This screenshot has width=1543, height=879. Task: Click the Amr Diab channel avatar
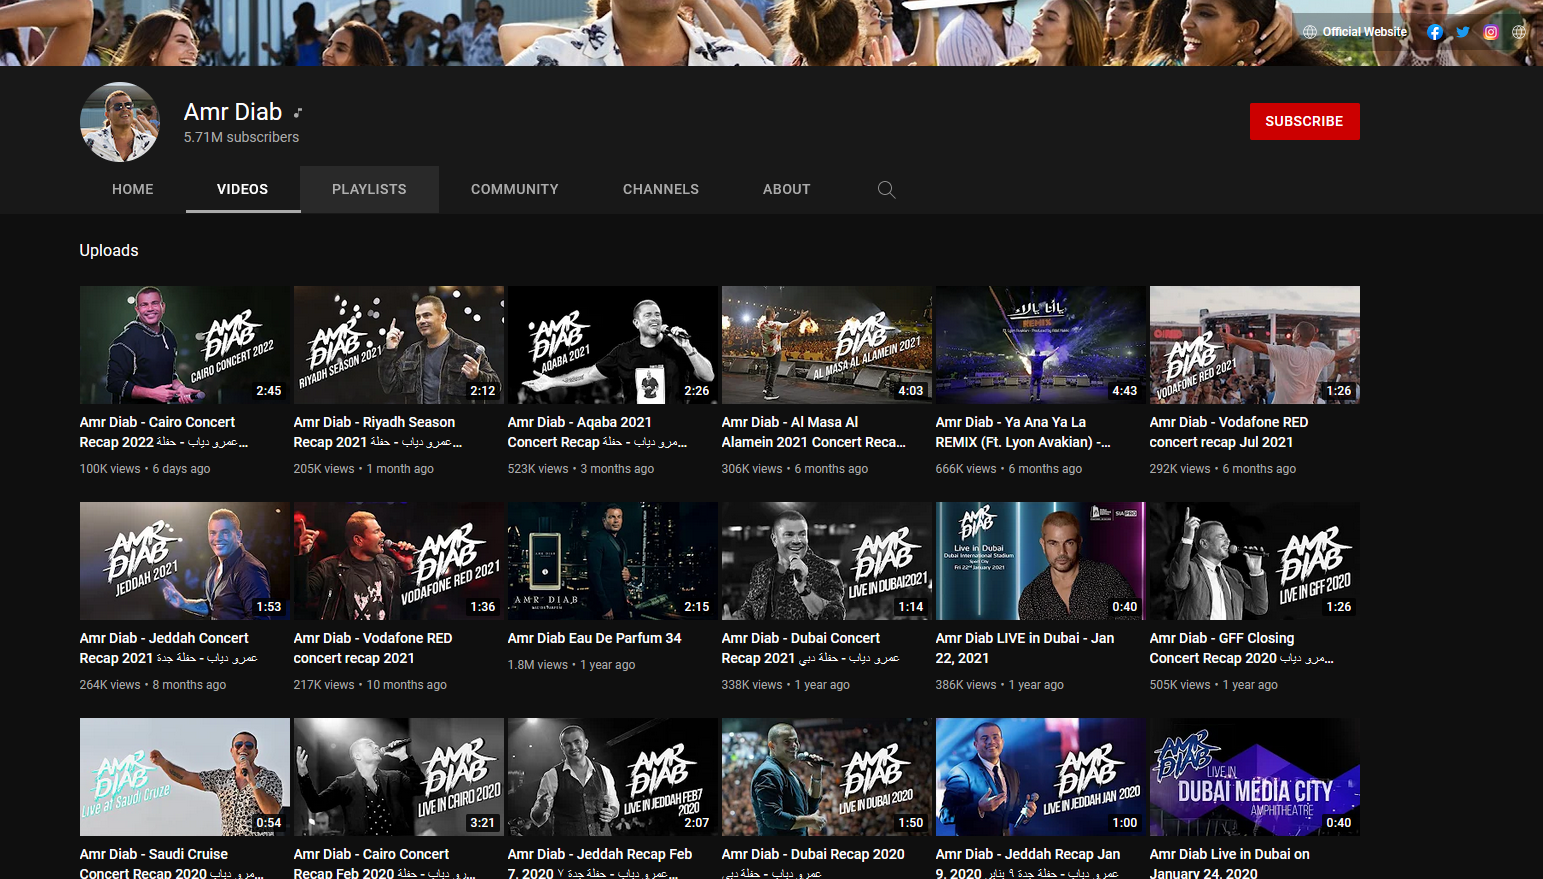120,122
